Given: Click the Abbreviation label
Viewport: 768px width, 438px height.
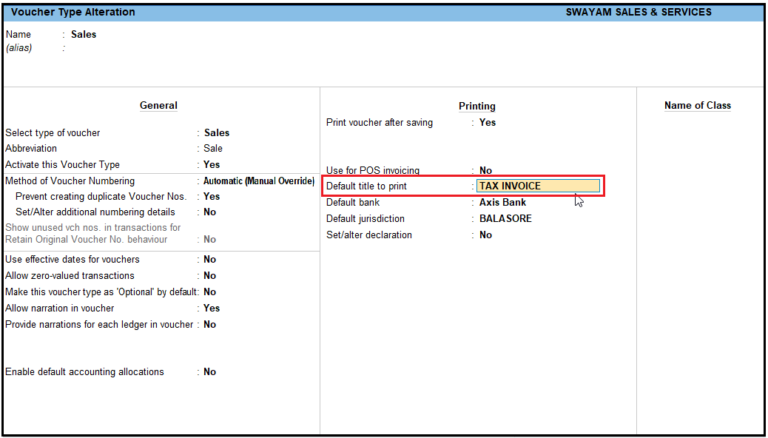Looking at the screenshot, I should click(x=31, y=148).
